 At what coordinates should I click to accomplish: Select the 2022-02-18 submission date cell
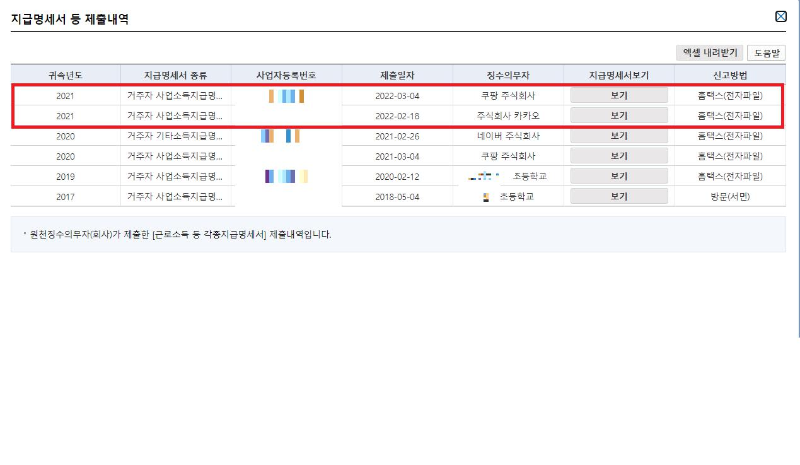(397, 116)
